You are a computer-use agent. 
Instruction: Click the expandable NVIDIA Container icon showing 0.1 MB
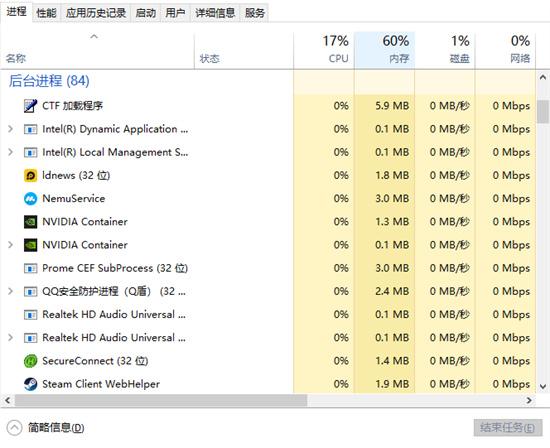point(30,245)
